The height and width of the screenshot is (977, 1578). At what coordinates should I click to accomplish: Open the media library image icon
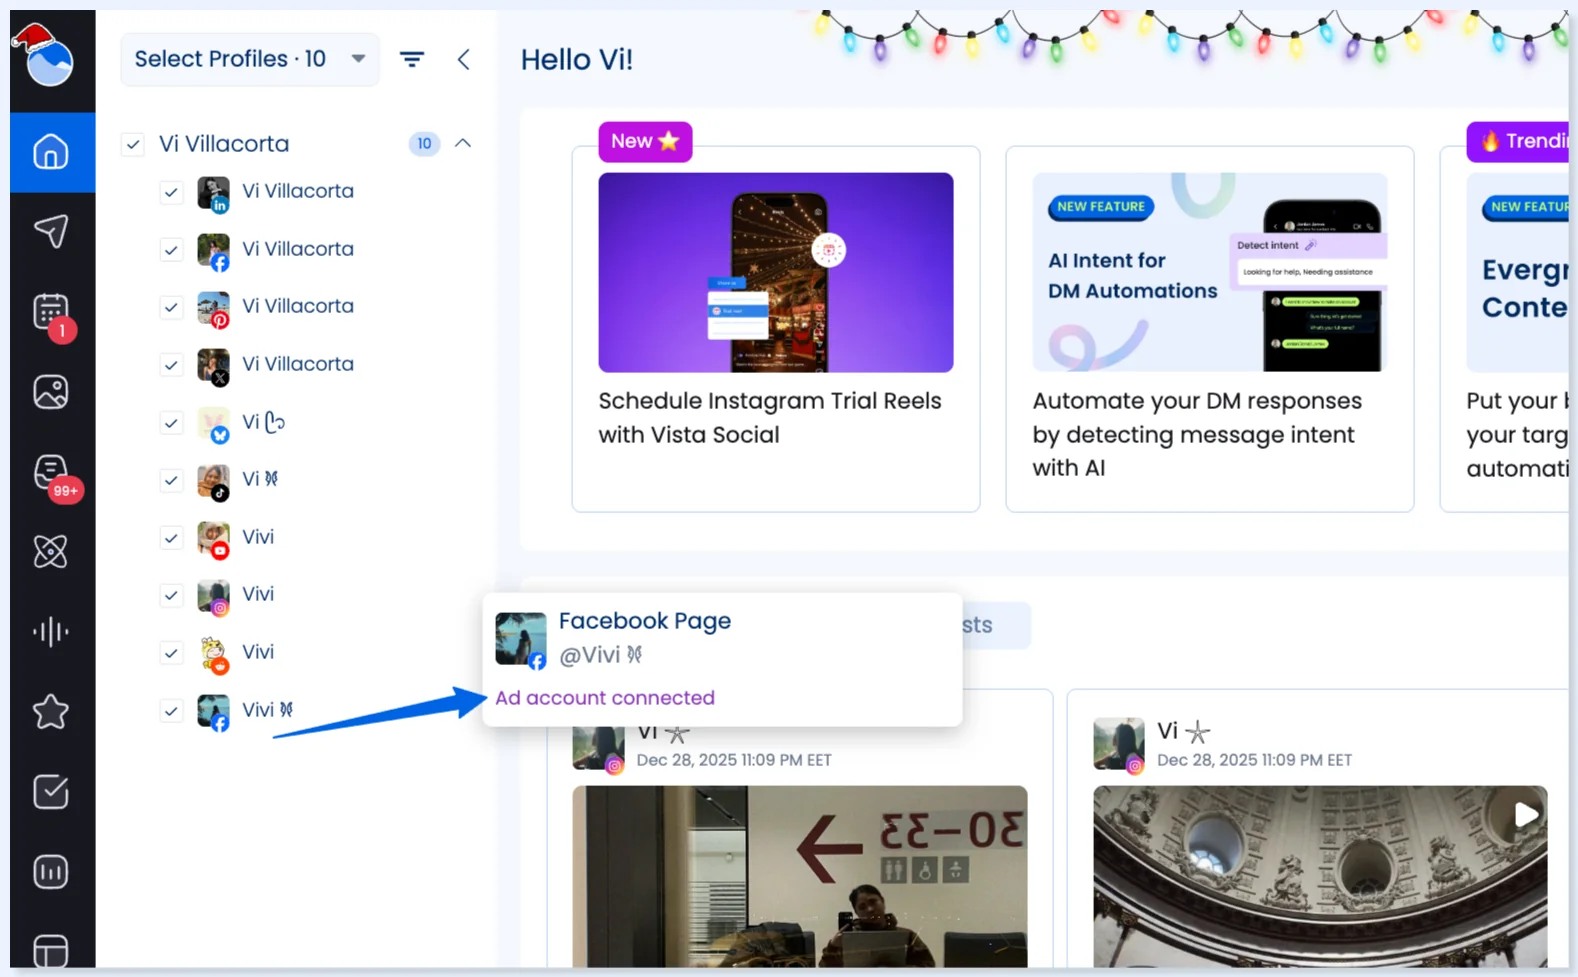pyautogui.click(x=51, y=392)
